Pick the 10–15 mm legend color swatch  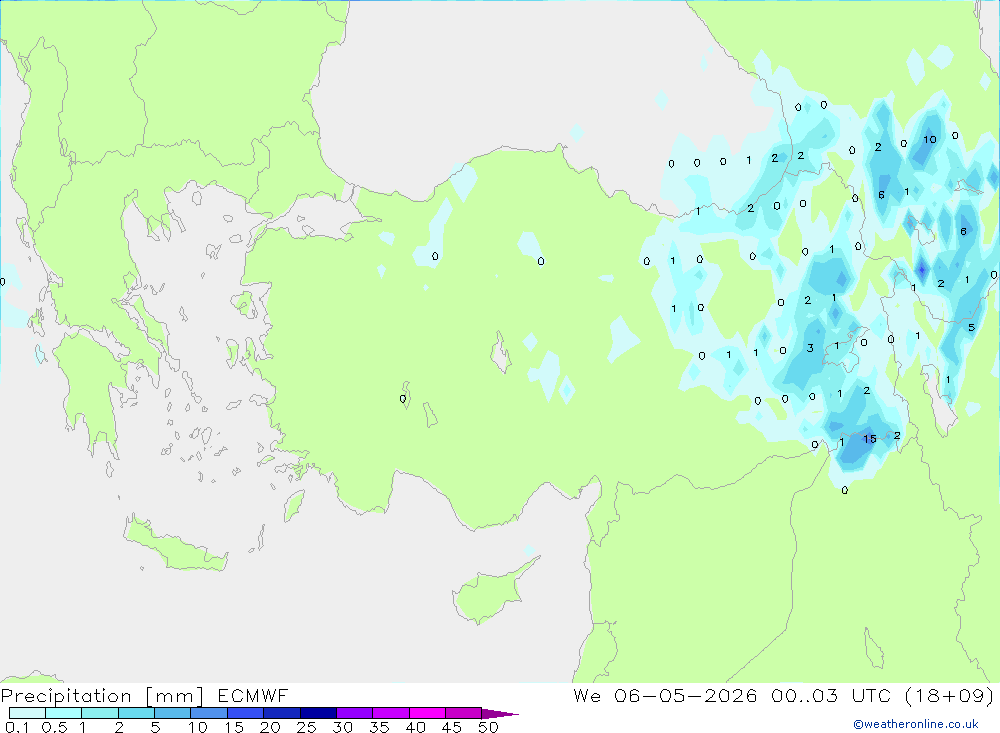click(209, 713)
